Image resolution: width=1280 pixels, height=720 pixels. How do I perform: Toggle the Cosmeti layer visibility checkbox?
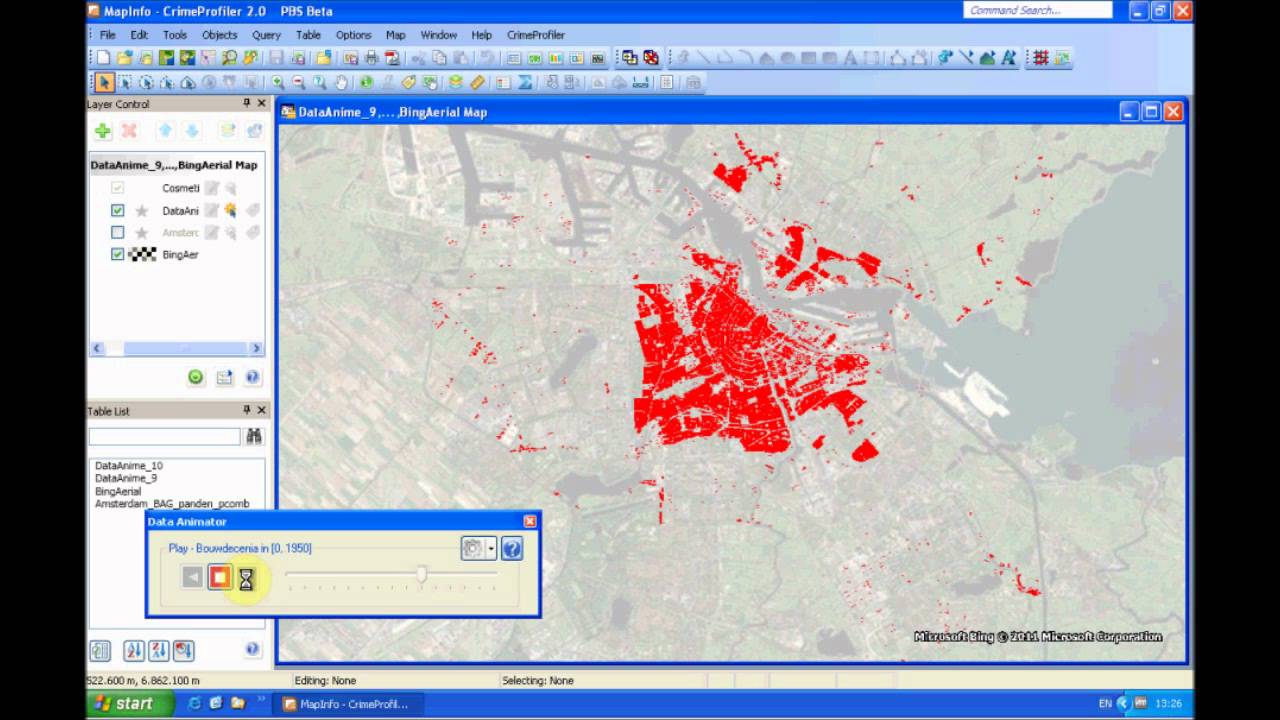click(x=117, y=188)
